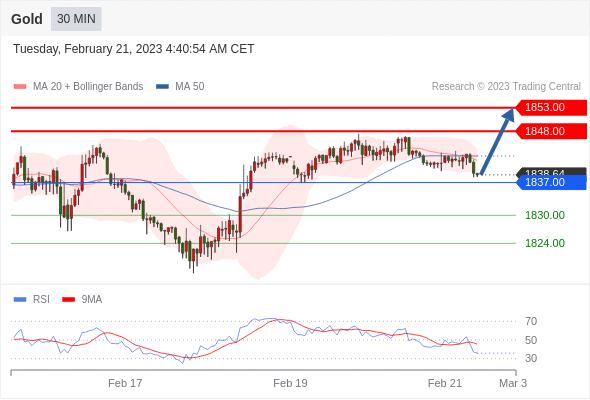590x400 pixels.
Task: Click the 1824.00 support level label
Action: click(545, 243)
